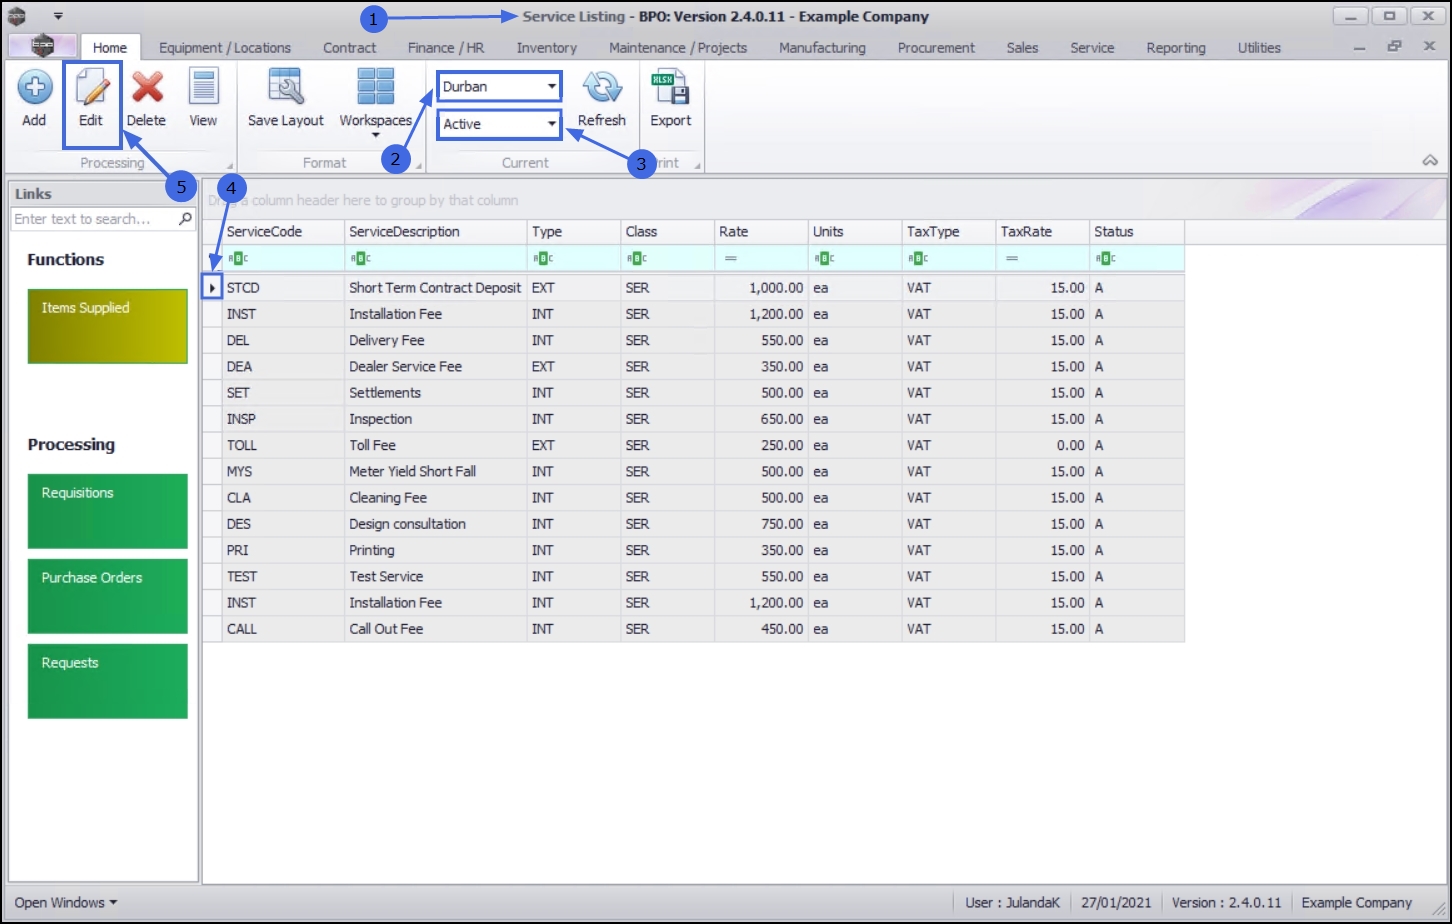Click the Refresh arrows icon
Viewport: 1452px width, 924px height.
[602, 88]
